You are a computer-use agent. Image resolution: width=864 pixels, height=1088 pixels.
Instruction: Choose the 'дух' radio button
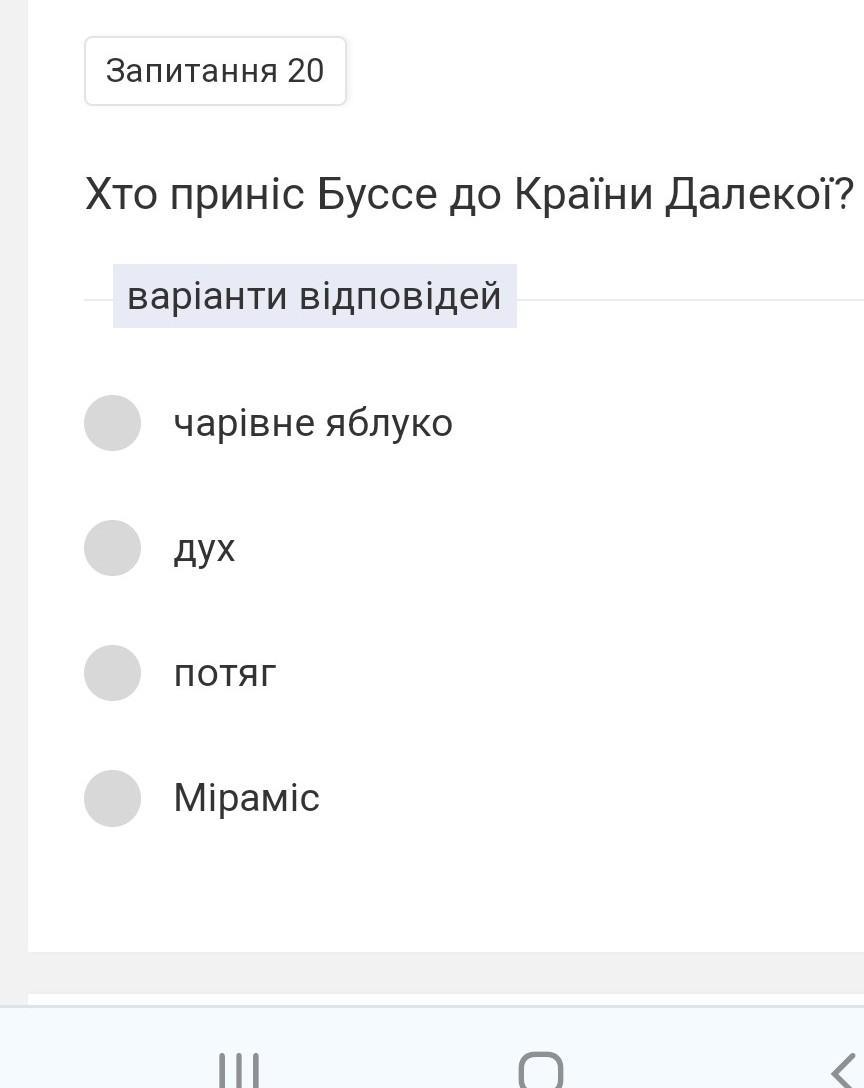click(112, 548)
